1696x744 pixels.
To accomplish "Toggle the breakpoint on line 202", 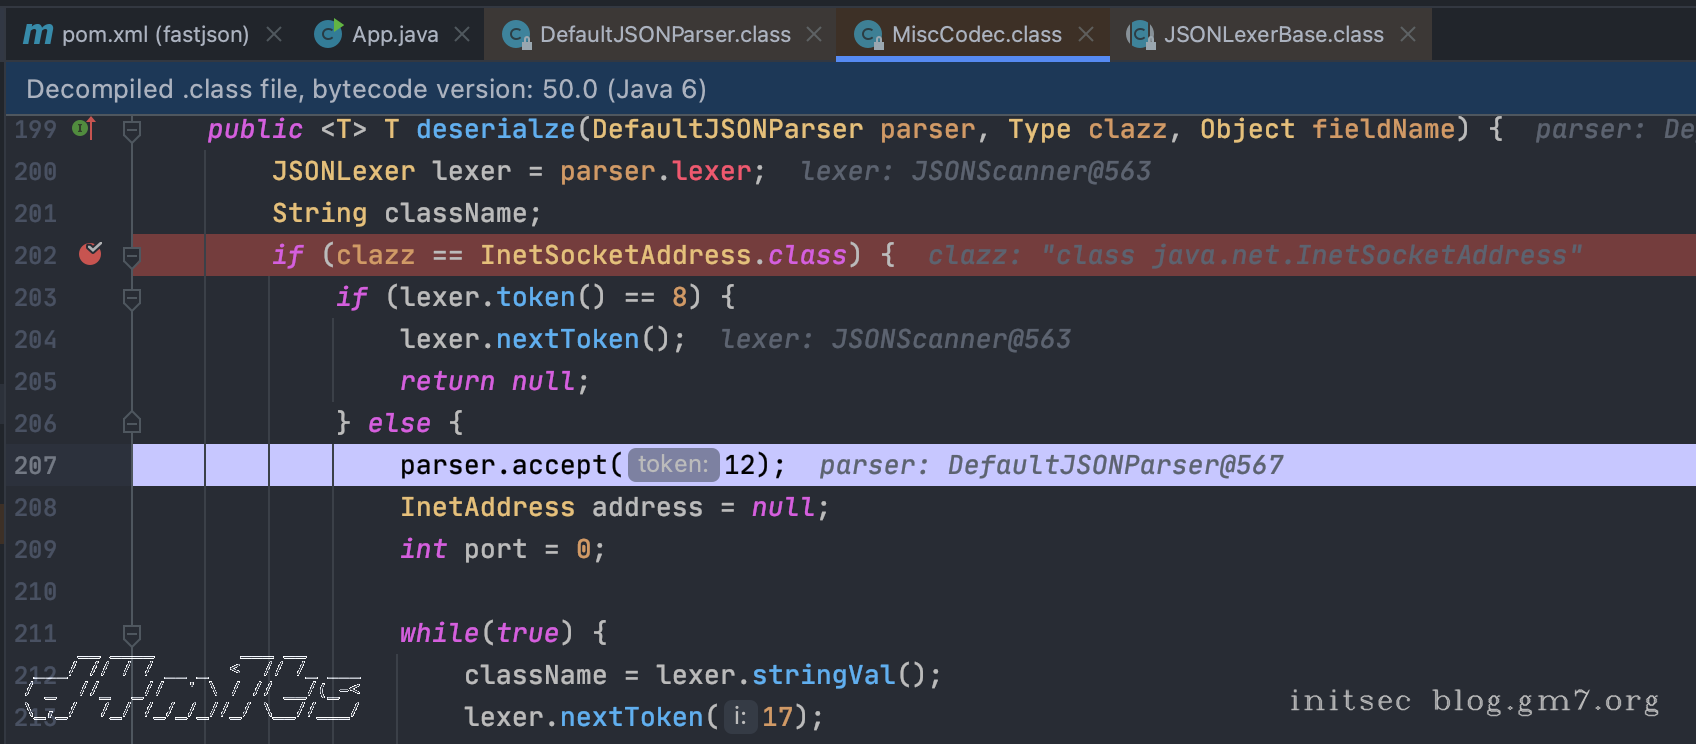I will click(90, 254).
